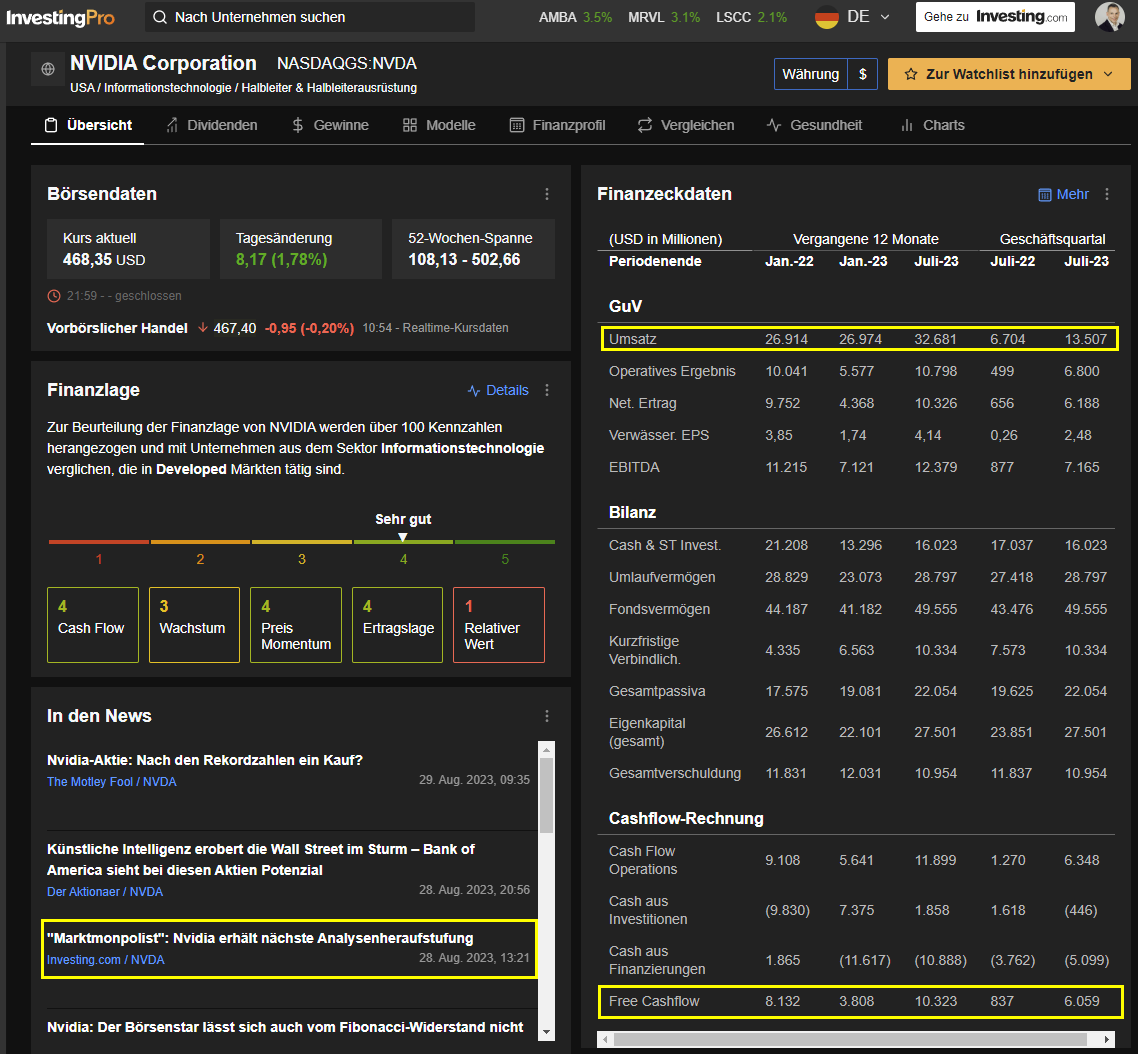Click the financial table scroll left arrow
1138x1054 pixels.
coord(605,1039)
